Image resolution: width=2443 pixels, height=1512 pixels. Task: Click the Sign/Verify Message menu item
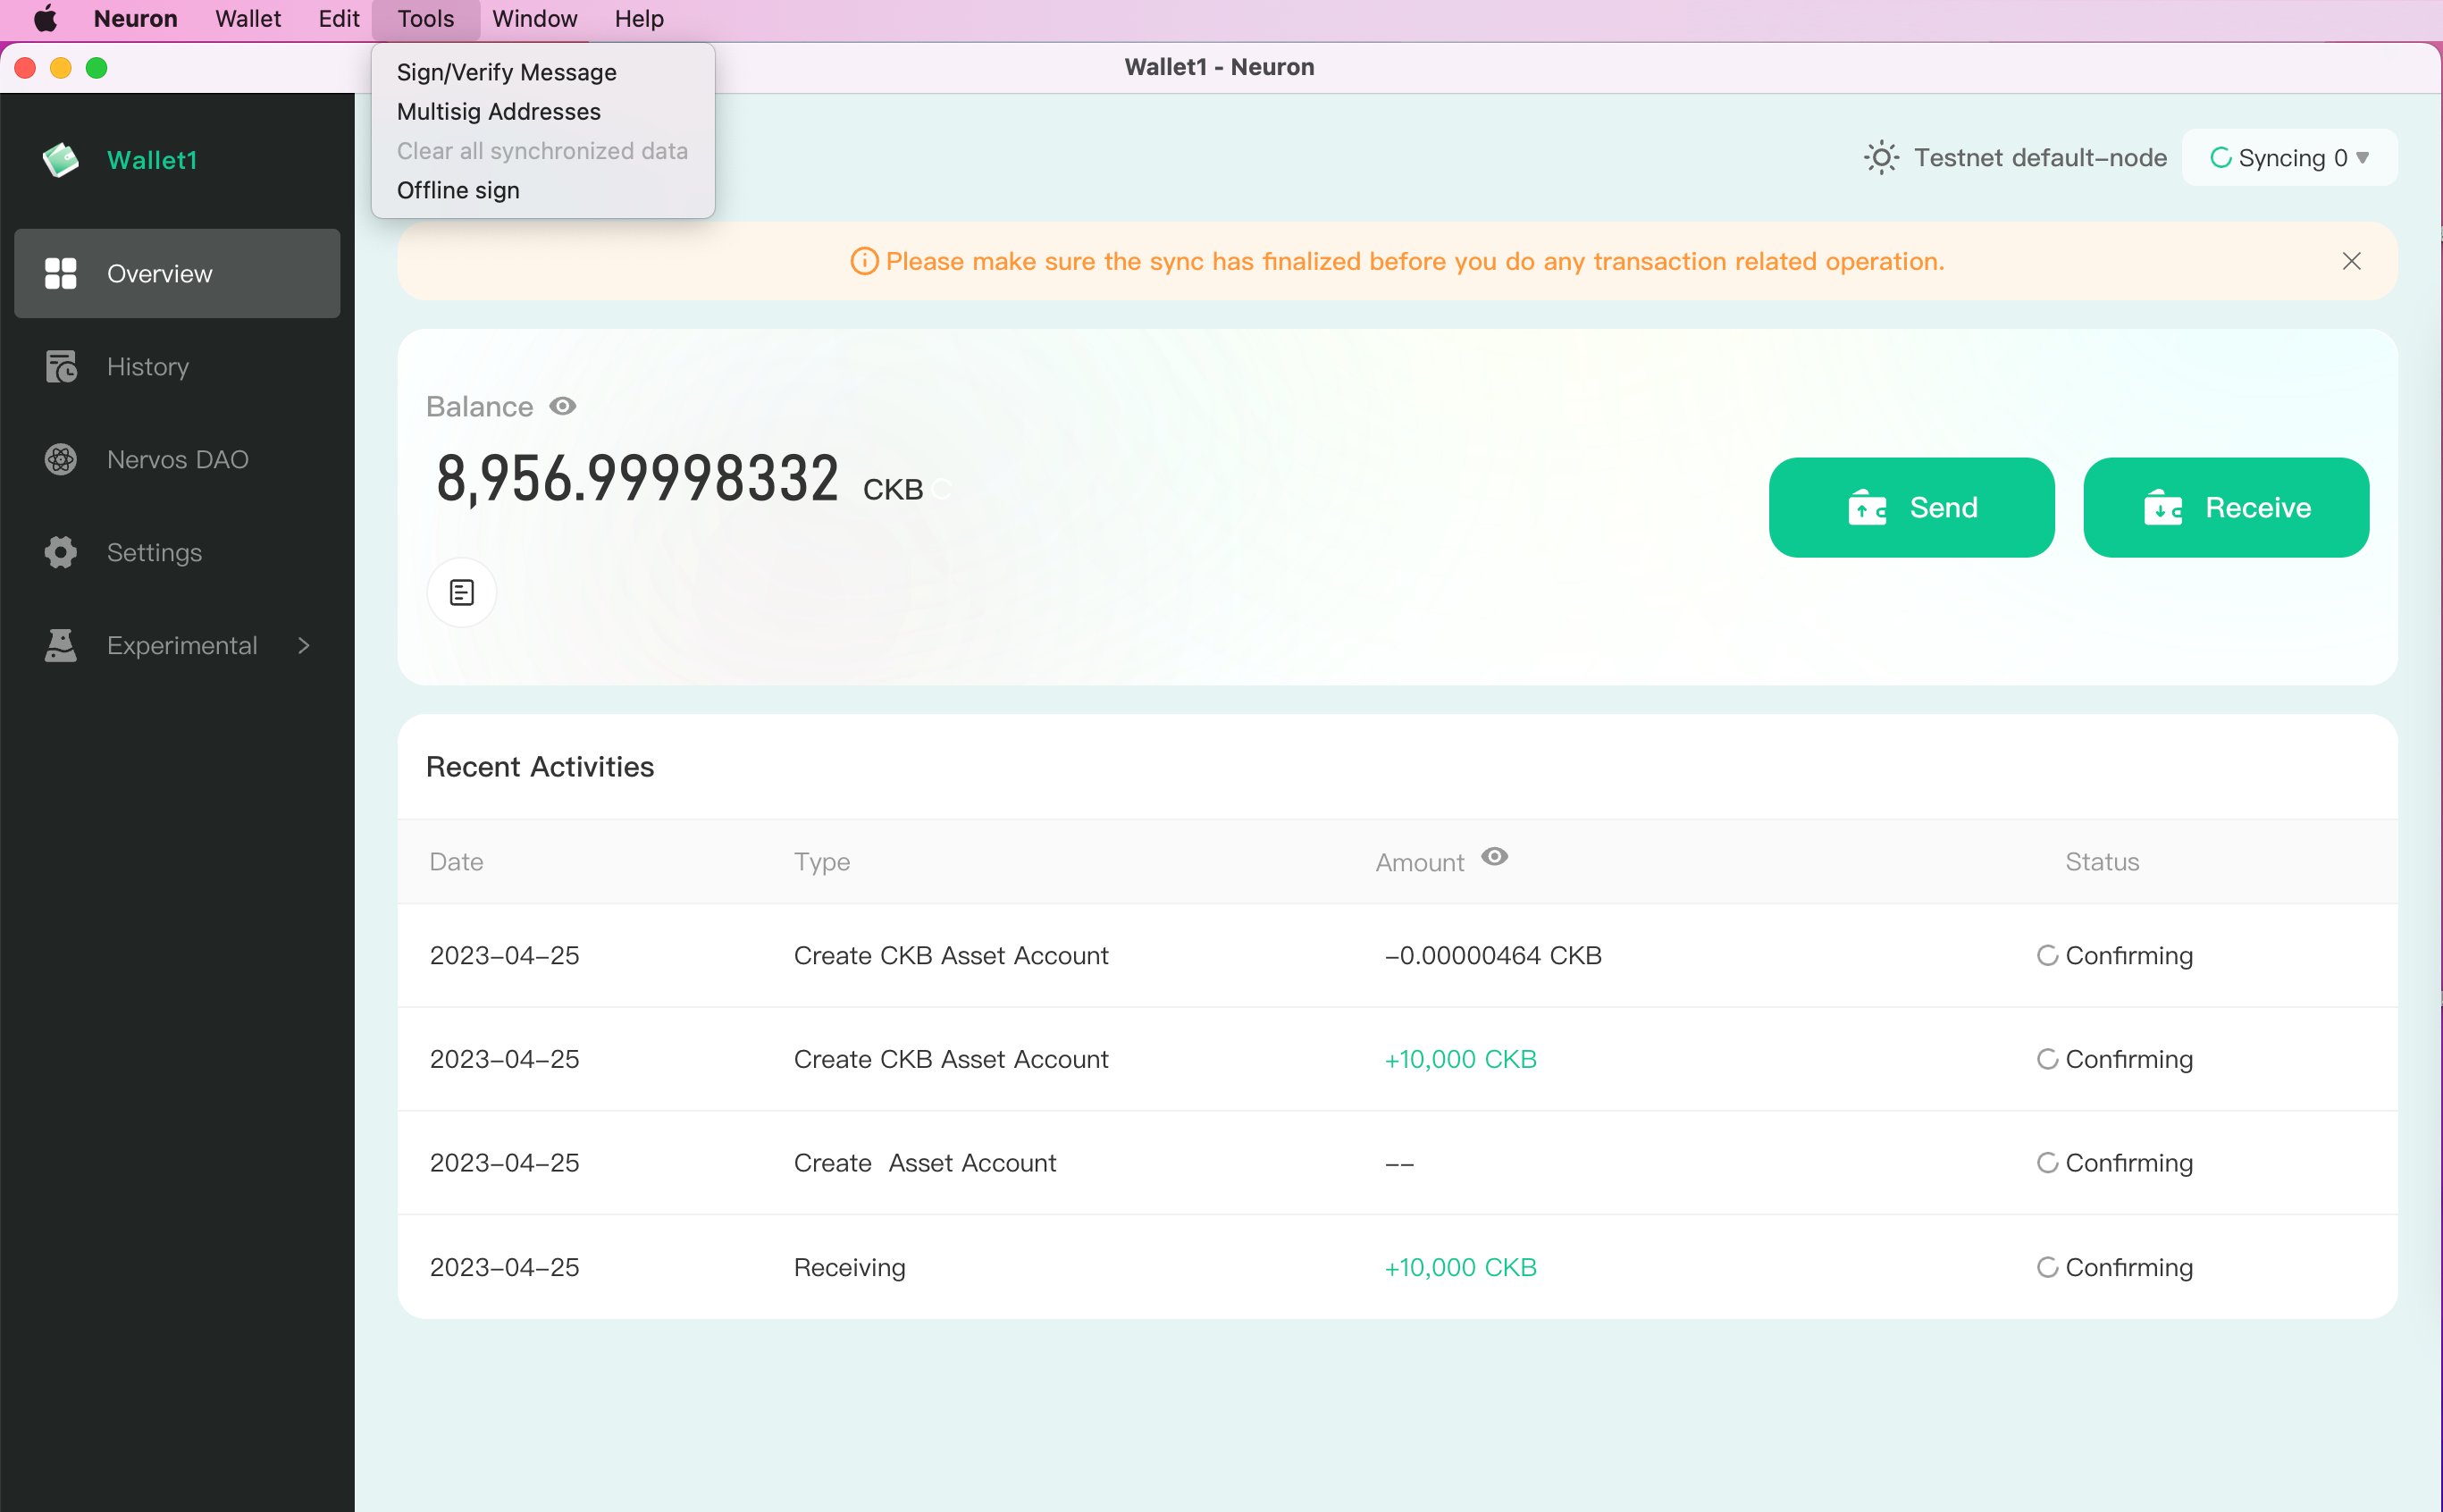pos(508,71)
